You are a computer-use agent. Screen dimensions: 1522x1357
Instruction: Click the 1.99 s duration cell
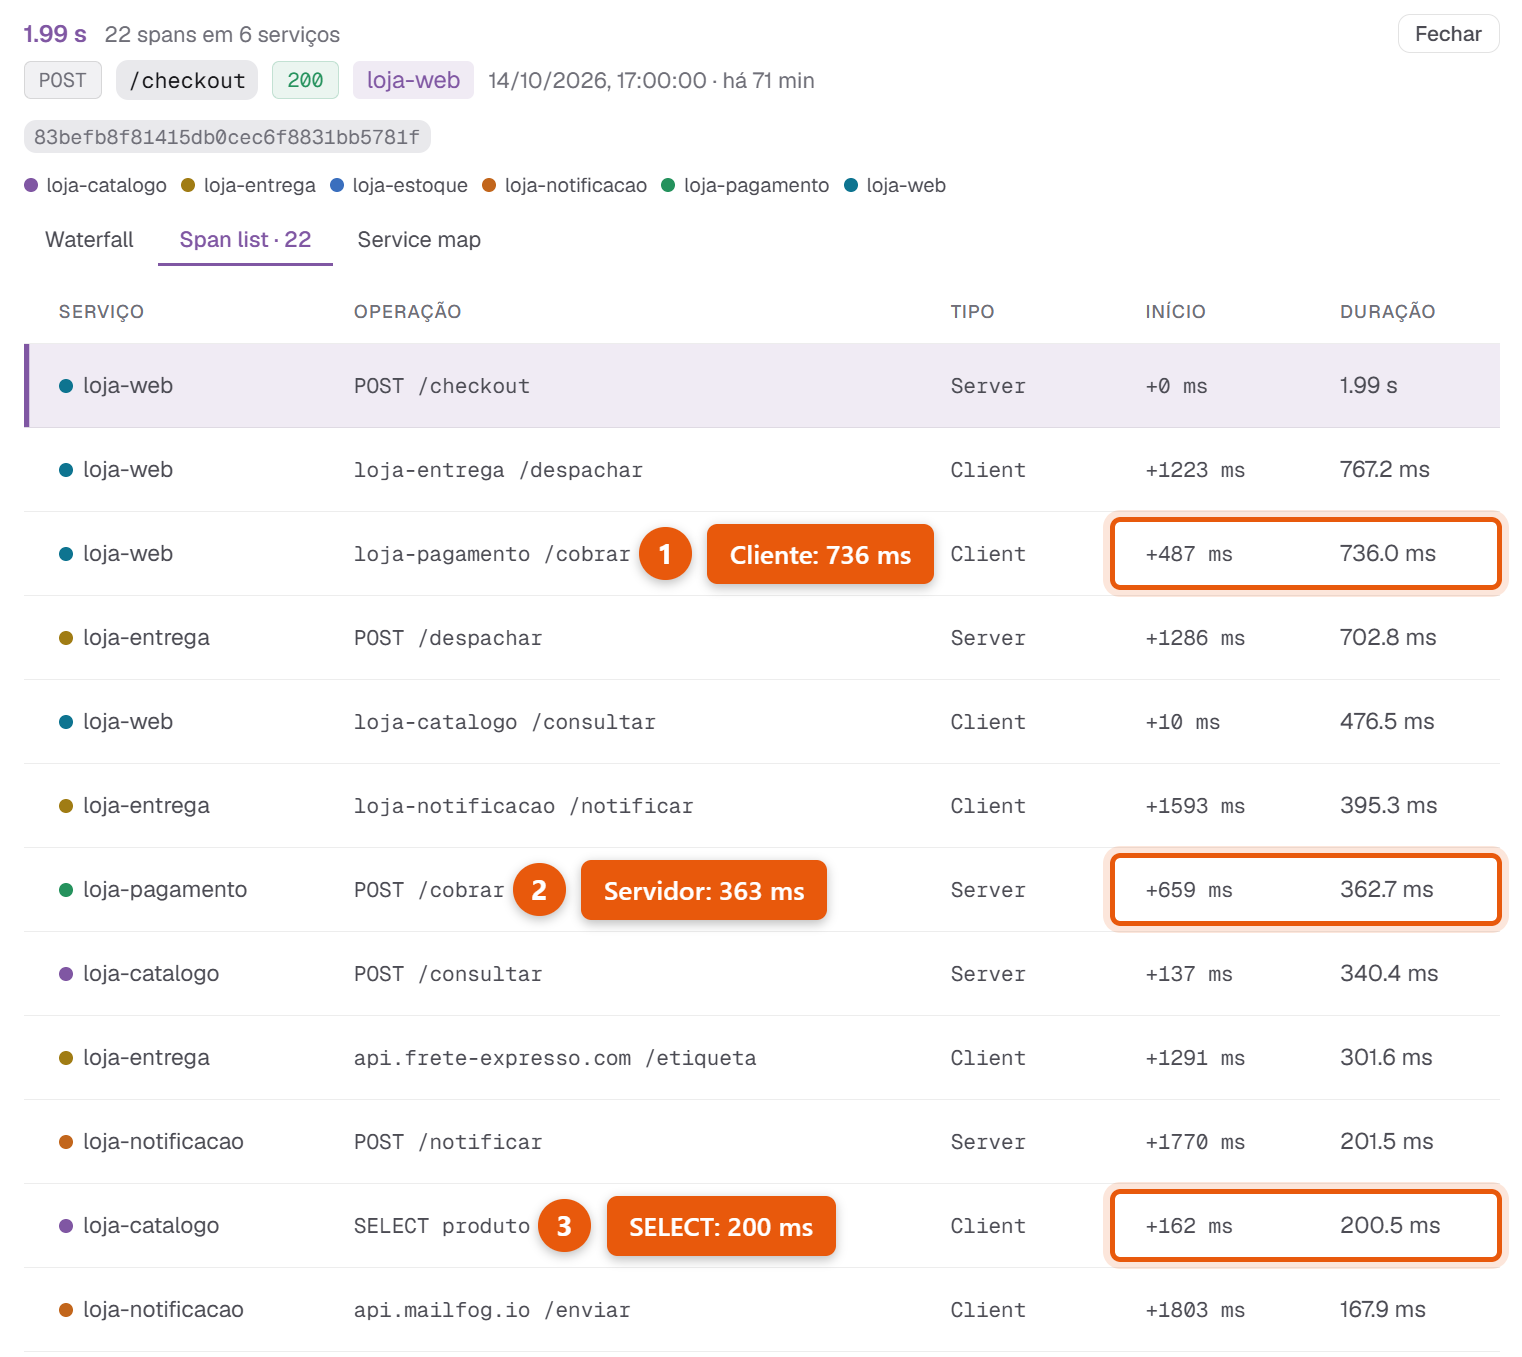coord(1368,386)
